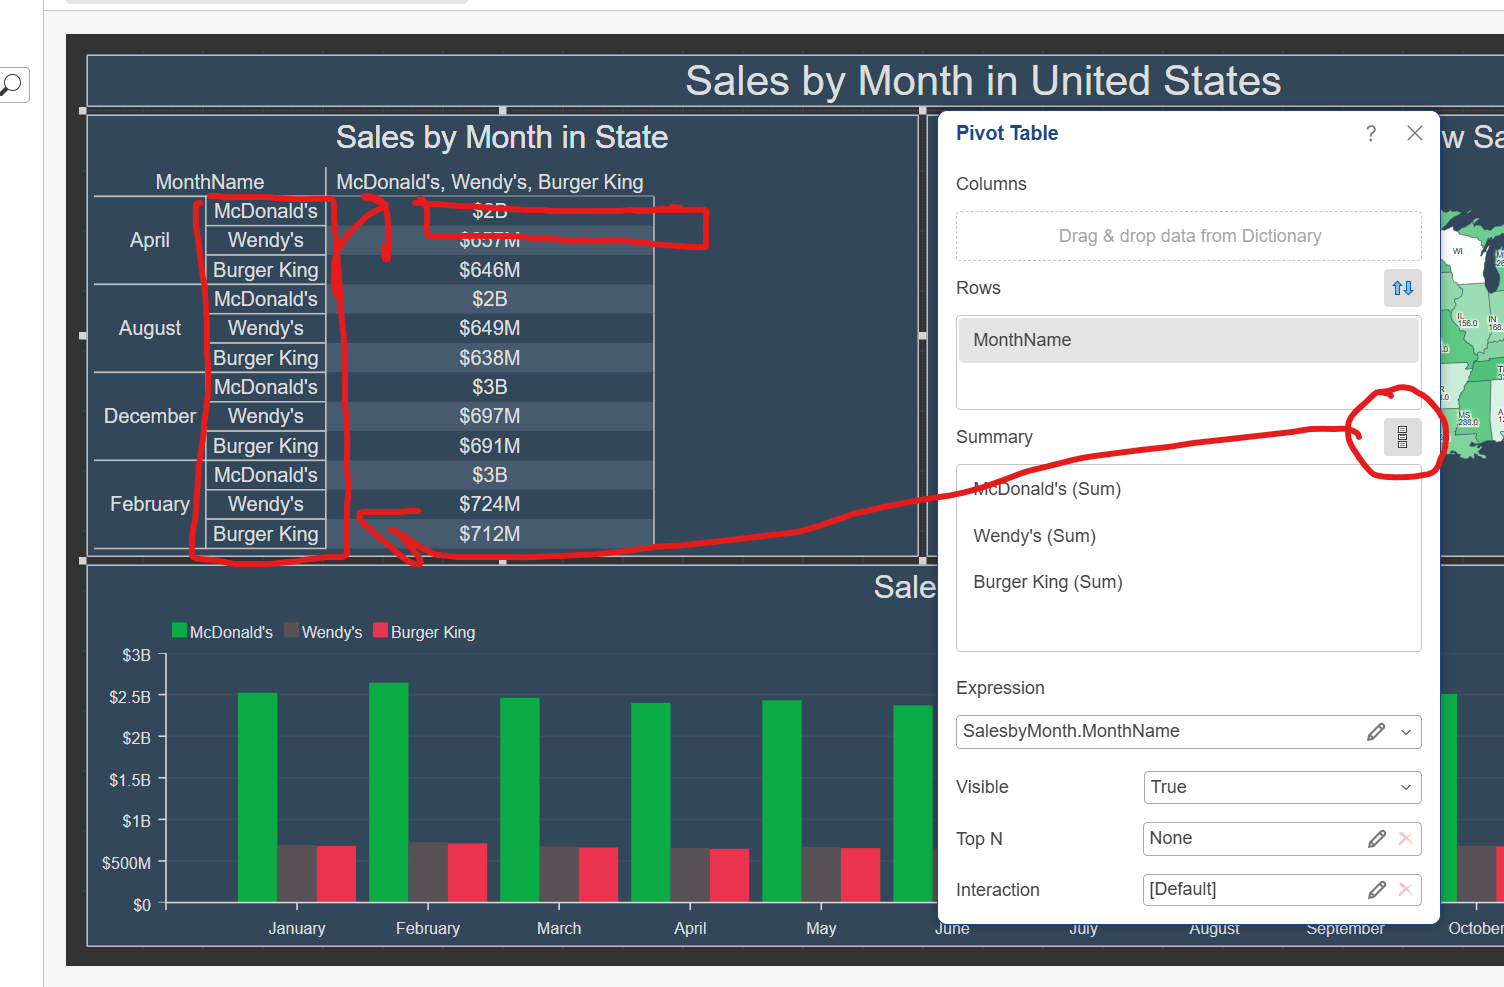Edit the Top N value with pencil icon

tap(1377, 839)
